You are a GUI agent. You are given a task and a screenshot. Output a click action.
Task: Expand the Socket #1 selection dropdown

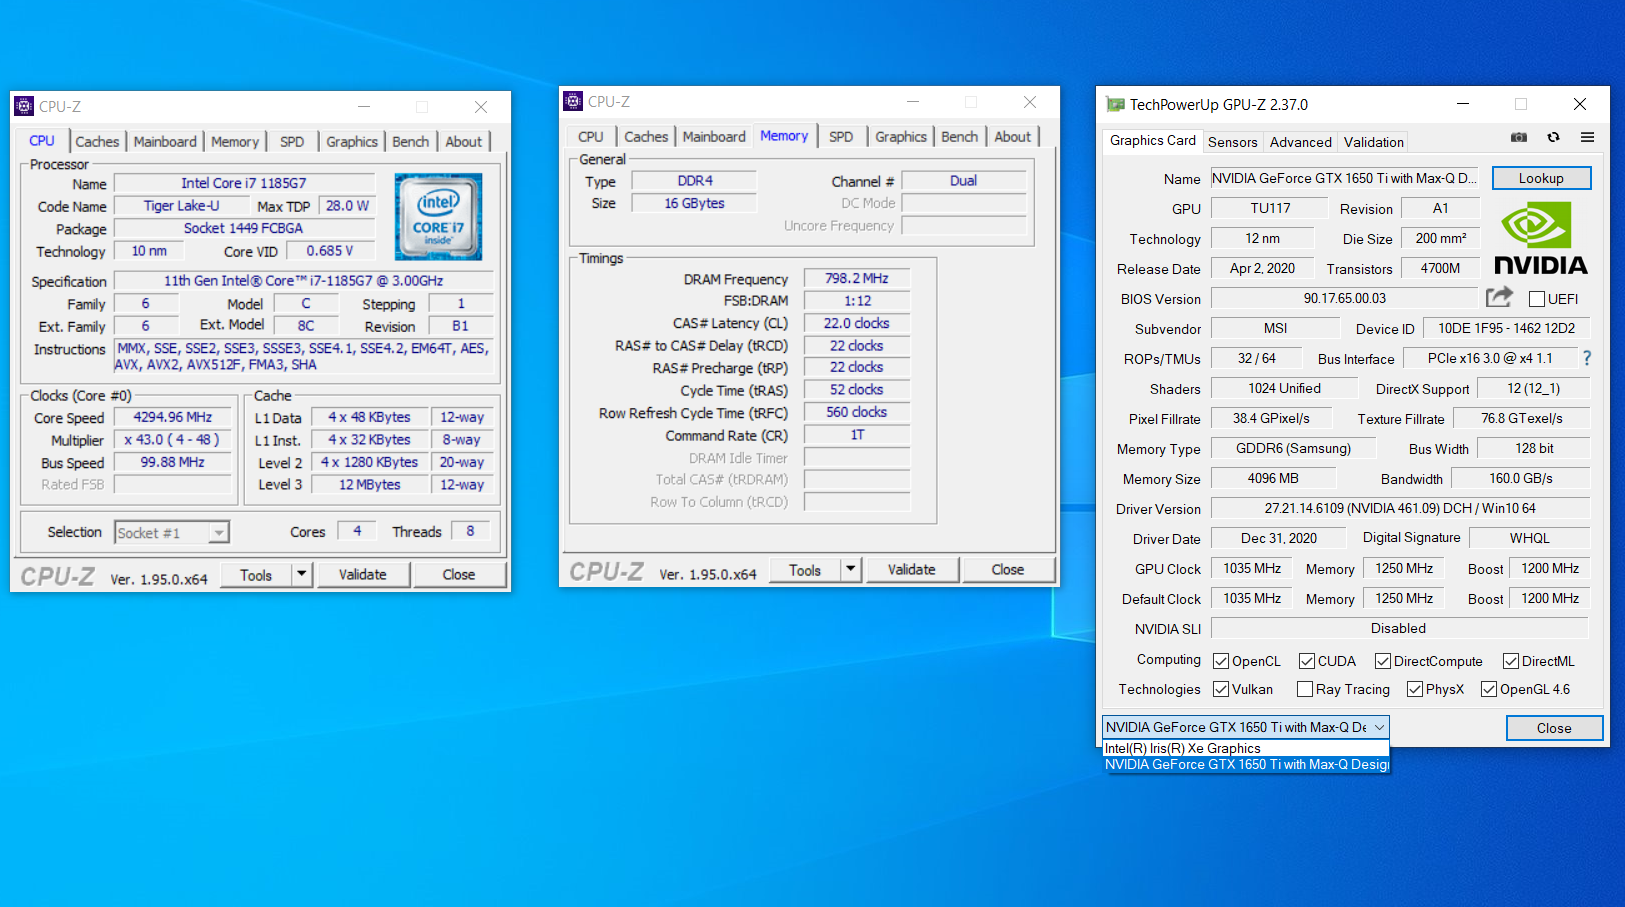(x=219, y=533)
